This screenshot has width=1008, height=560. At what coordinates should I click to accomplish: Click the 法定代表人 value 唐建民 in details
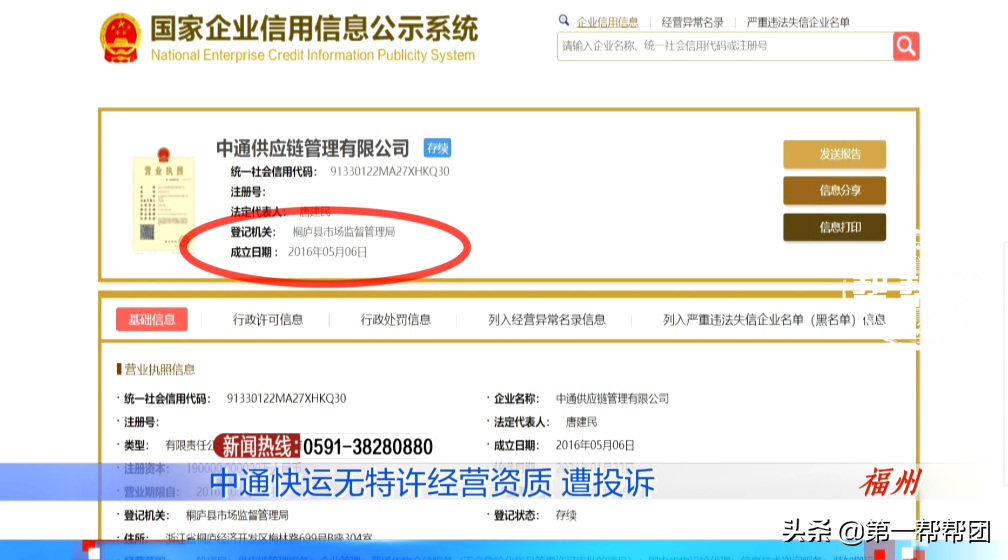click(x=581, y=422)
